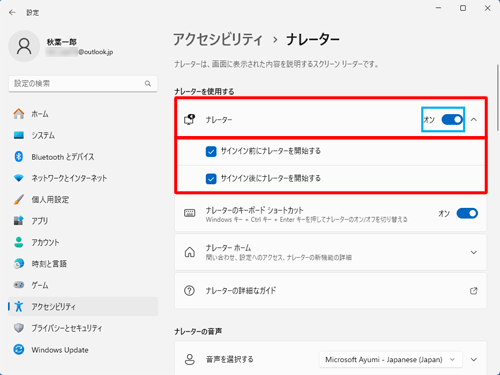Click the vertical scrollbar on the right
500x375 pixels.
tap(497, 97)
